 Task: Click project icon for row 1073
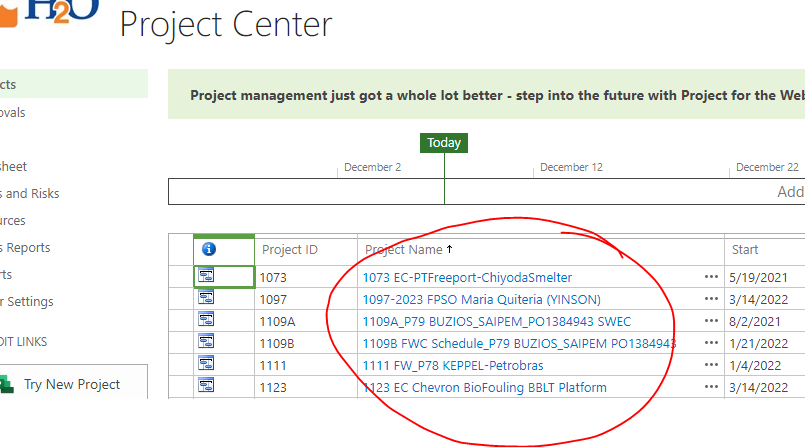[x=209, y=277]
